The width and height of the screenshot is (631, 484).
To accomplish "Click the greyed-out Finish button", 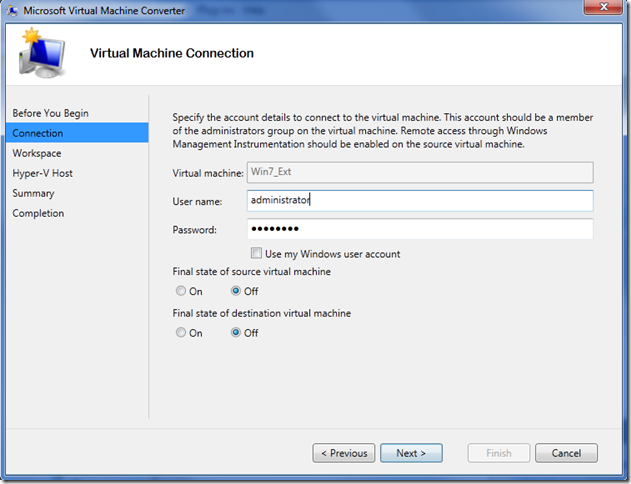I will [499, 453].
